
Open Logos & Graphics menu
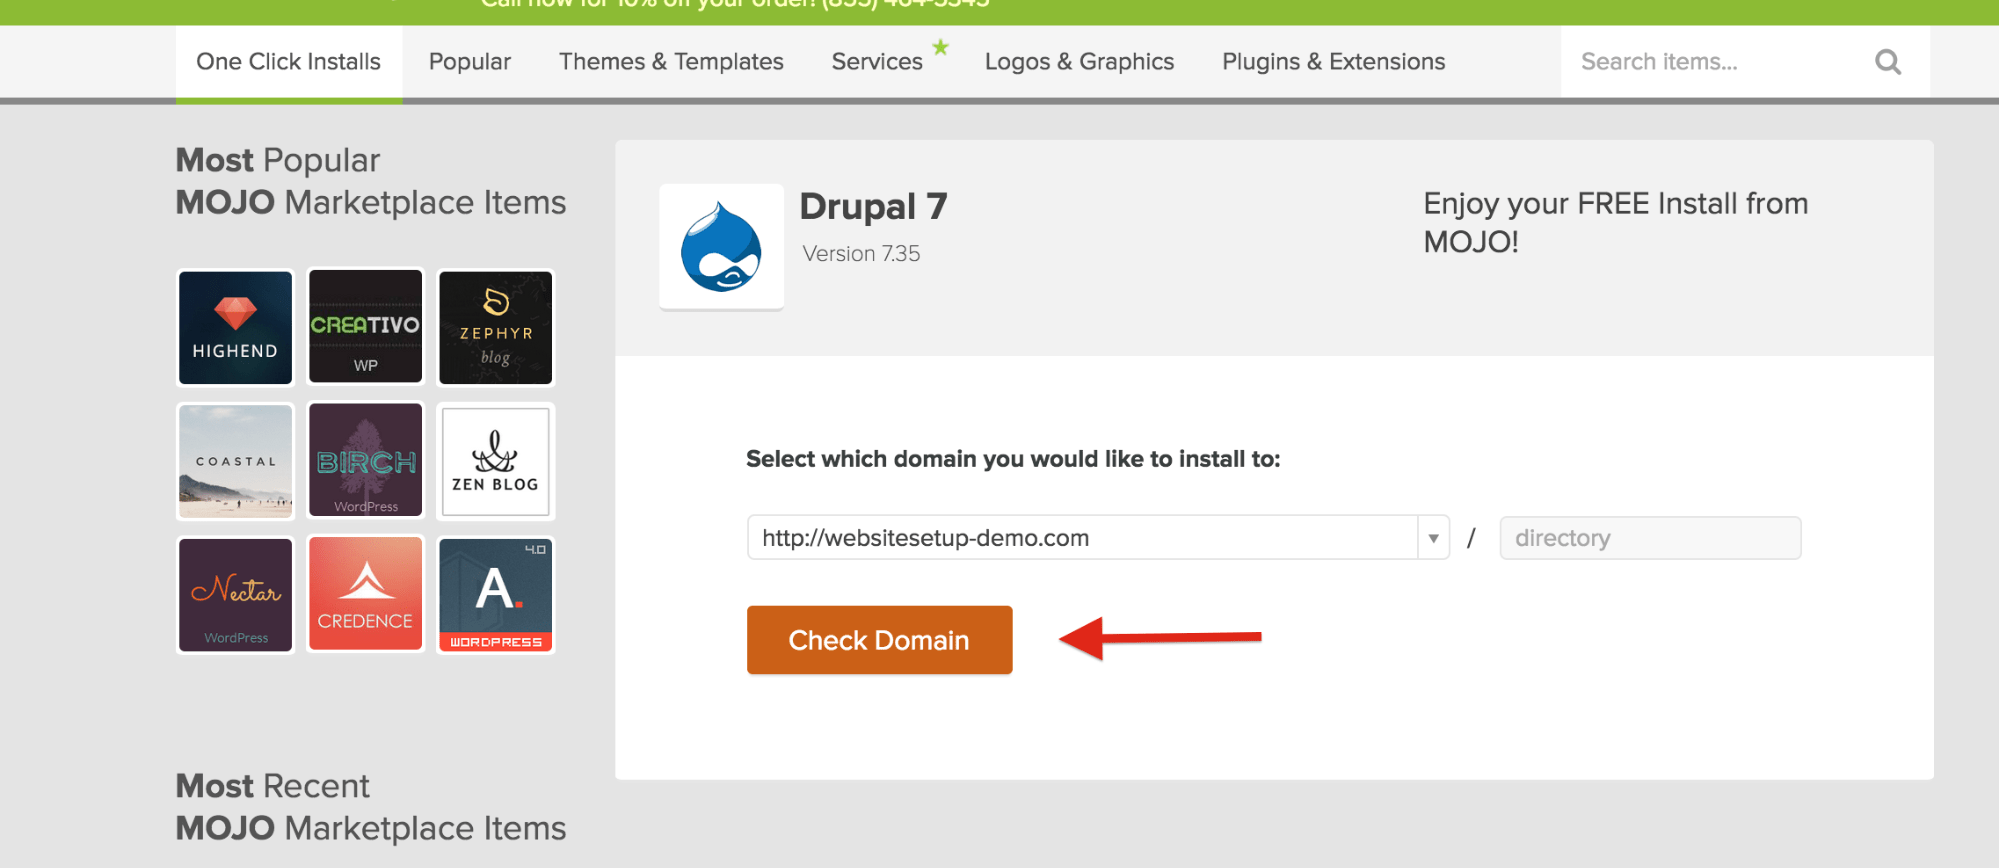pos(1079,62)
